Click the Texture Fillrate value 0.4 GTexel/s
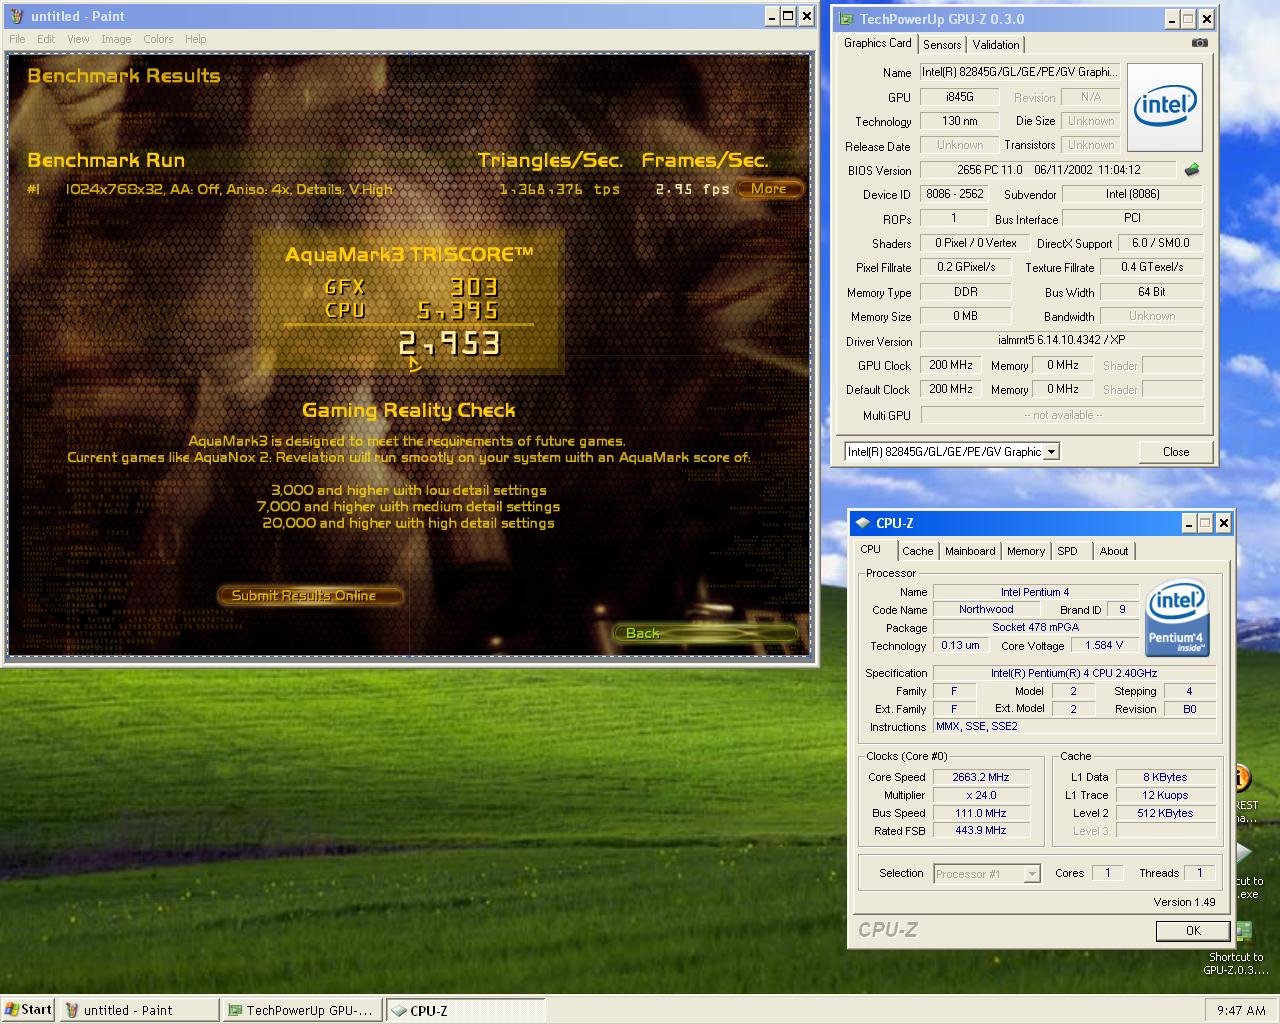The height and width of the screenshot is (1024, 1280). tap(1151, 267)
